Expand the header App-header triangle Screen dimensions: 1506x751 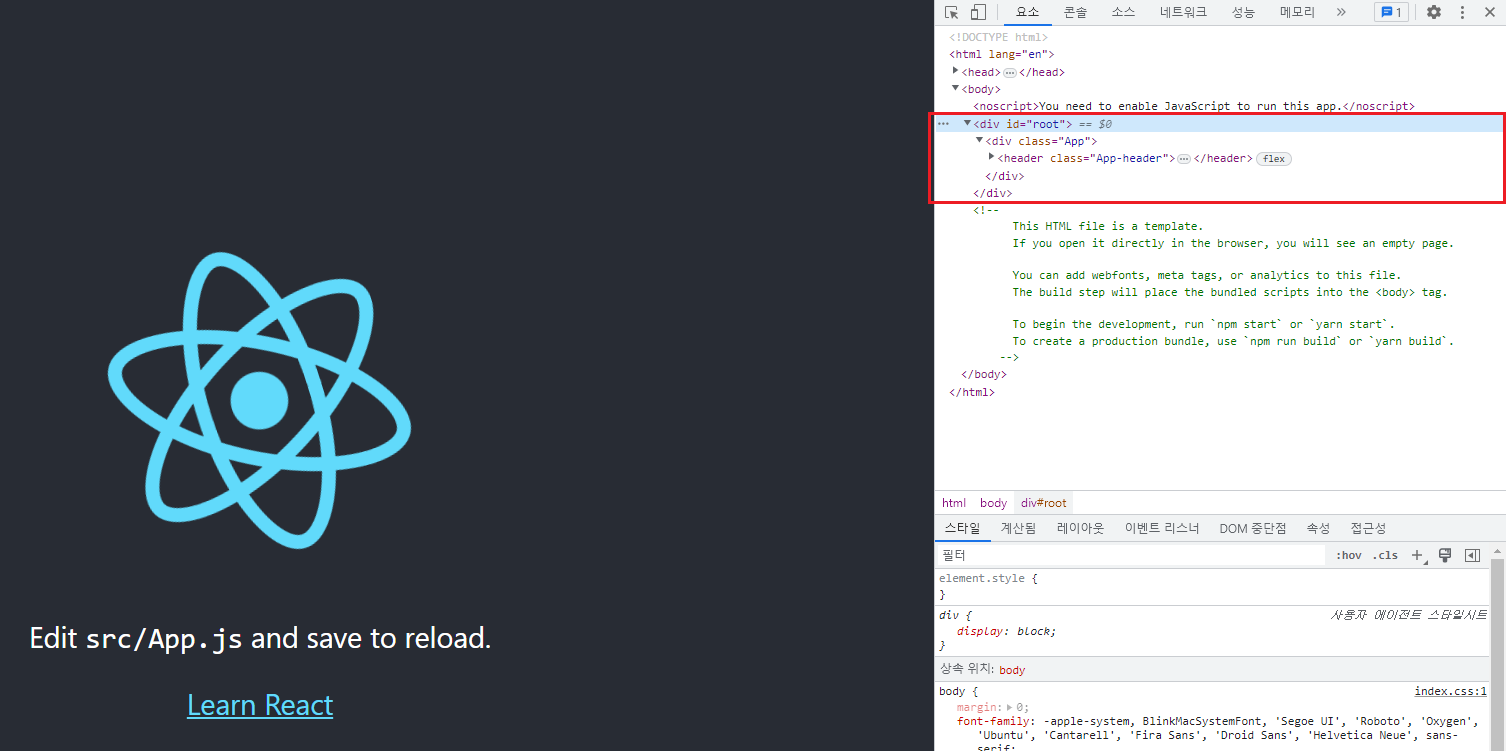coord(991,157)
